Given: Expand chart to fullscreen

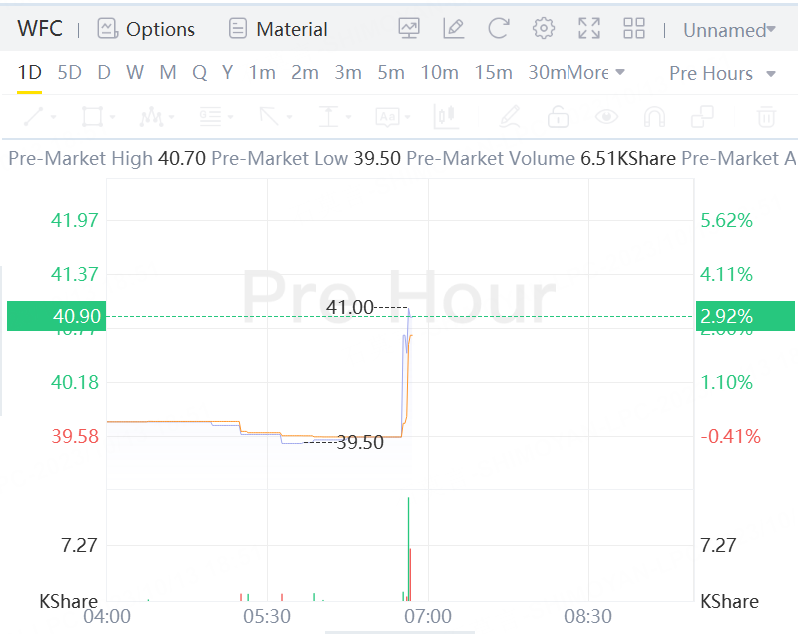Looking at the screenshot, I should tap(589, 28).
